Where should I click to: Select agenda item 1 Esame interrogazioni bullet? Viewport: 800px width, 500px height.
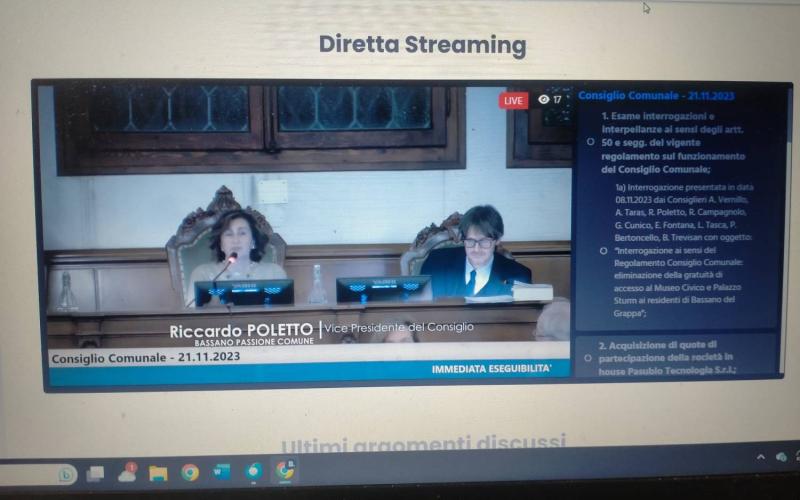pyautogui.click(x=590, y=142)
